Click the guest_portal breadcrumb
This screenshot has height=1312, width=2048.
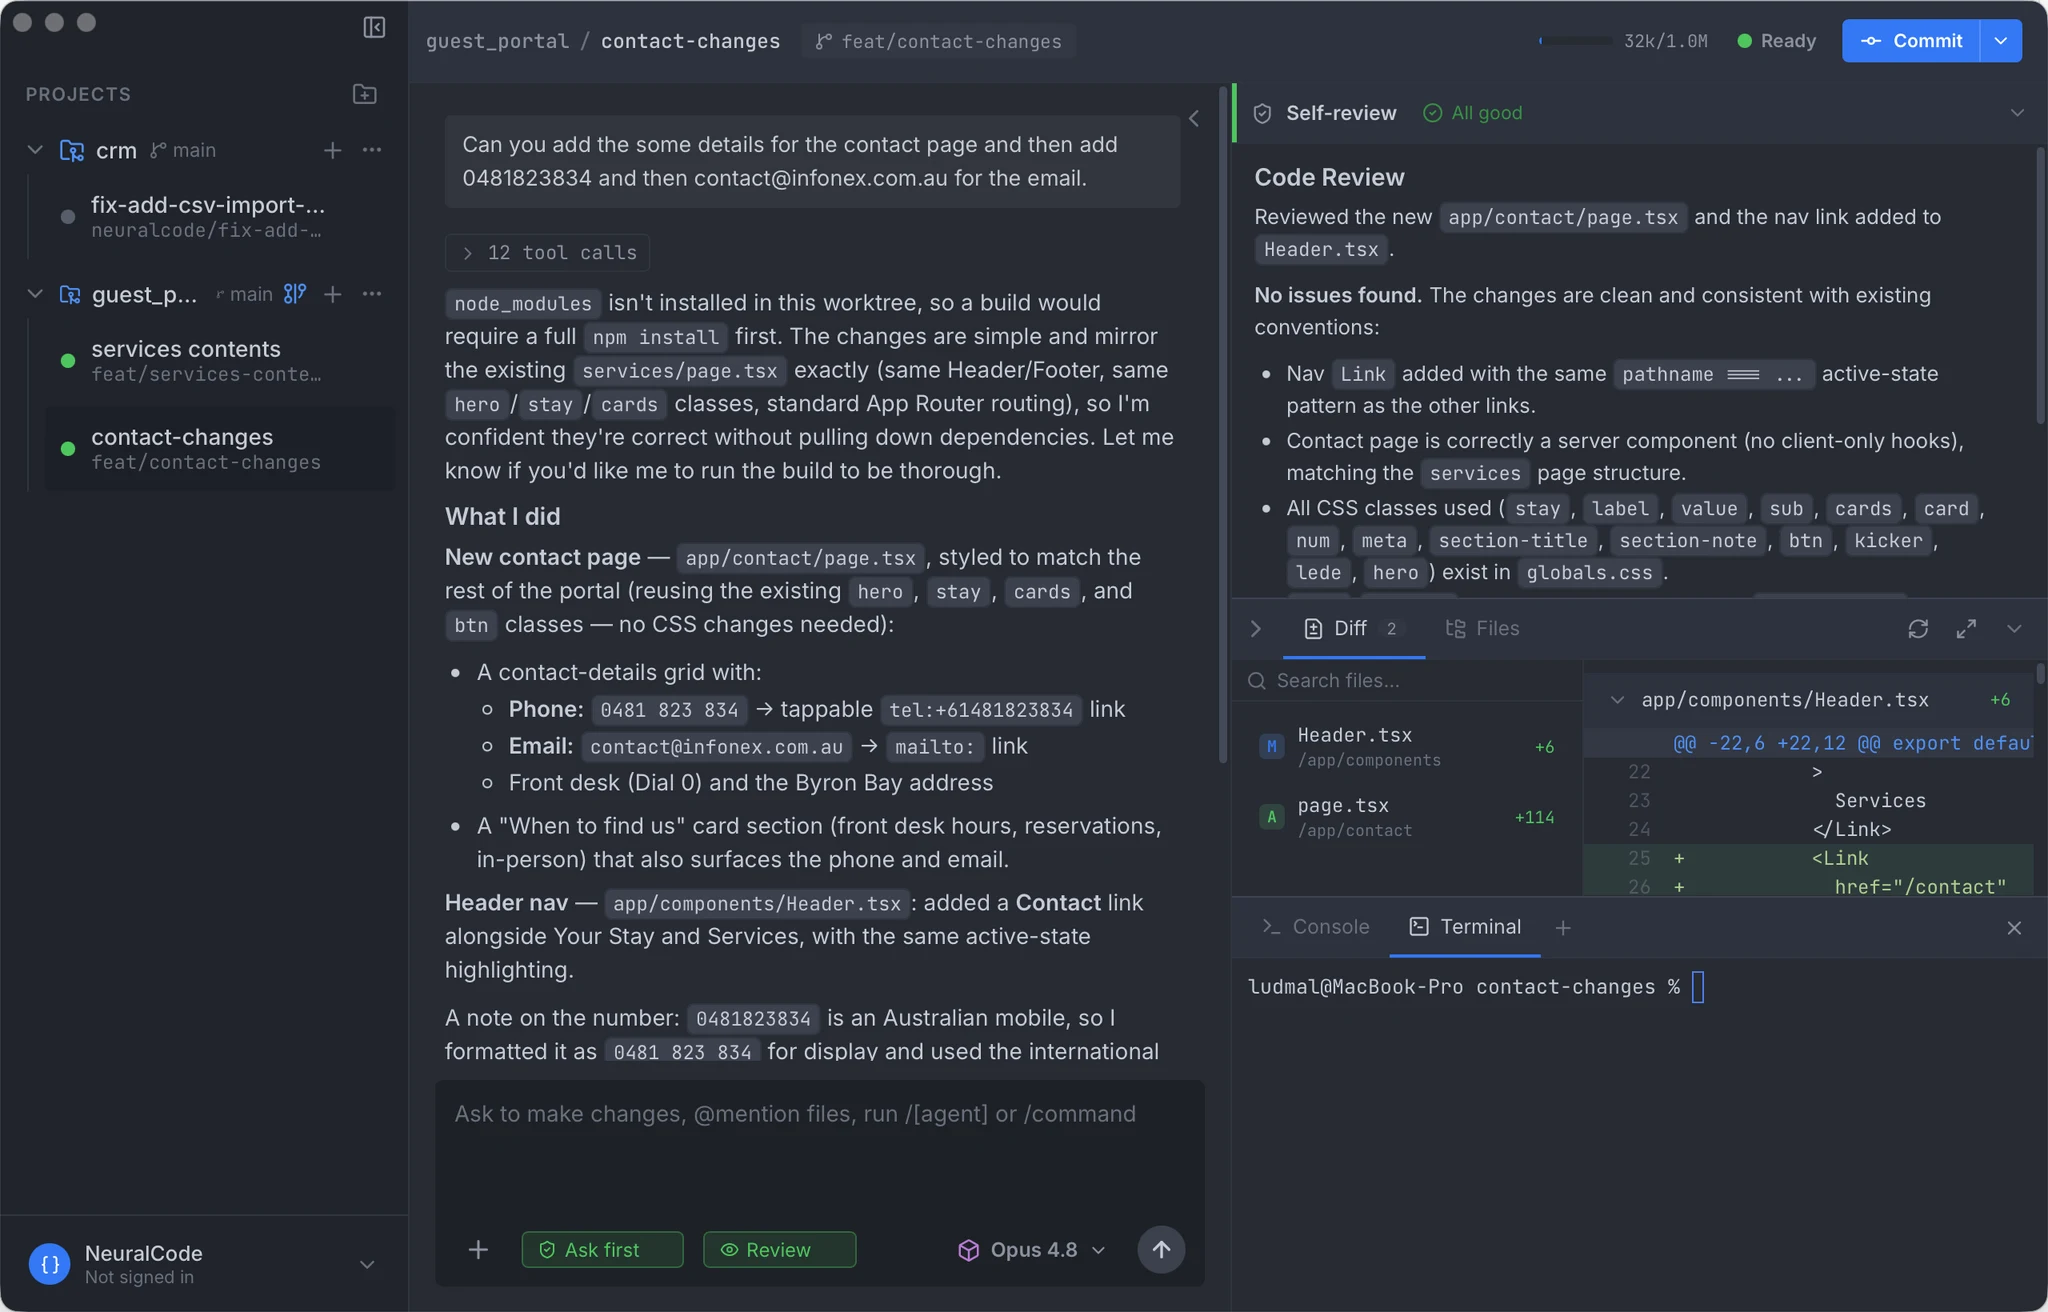point(497,41)
